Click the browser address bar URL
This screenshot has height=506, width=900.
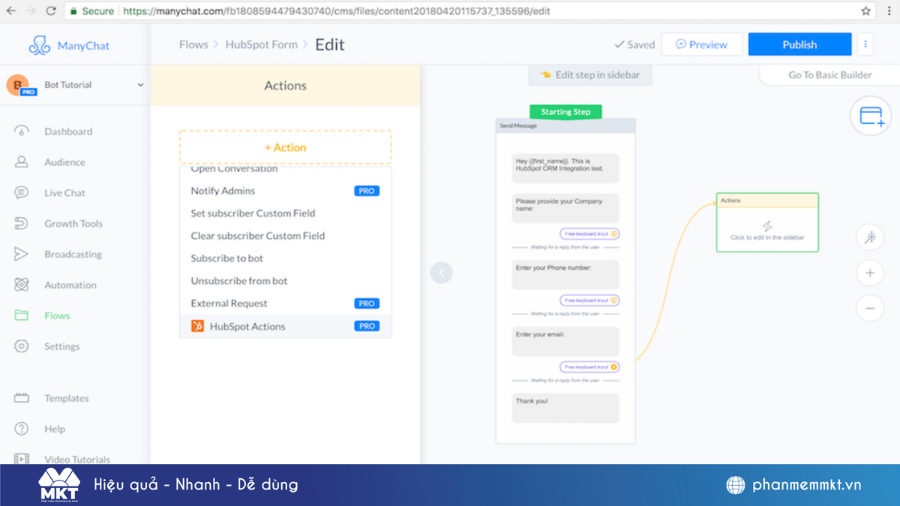[x=336, y=11]
